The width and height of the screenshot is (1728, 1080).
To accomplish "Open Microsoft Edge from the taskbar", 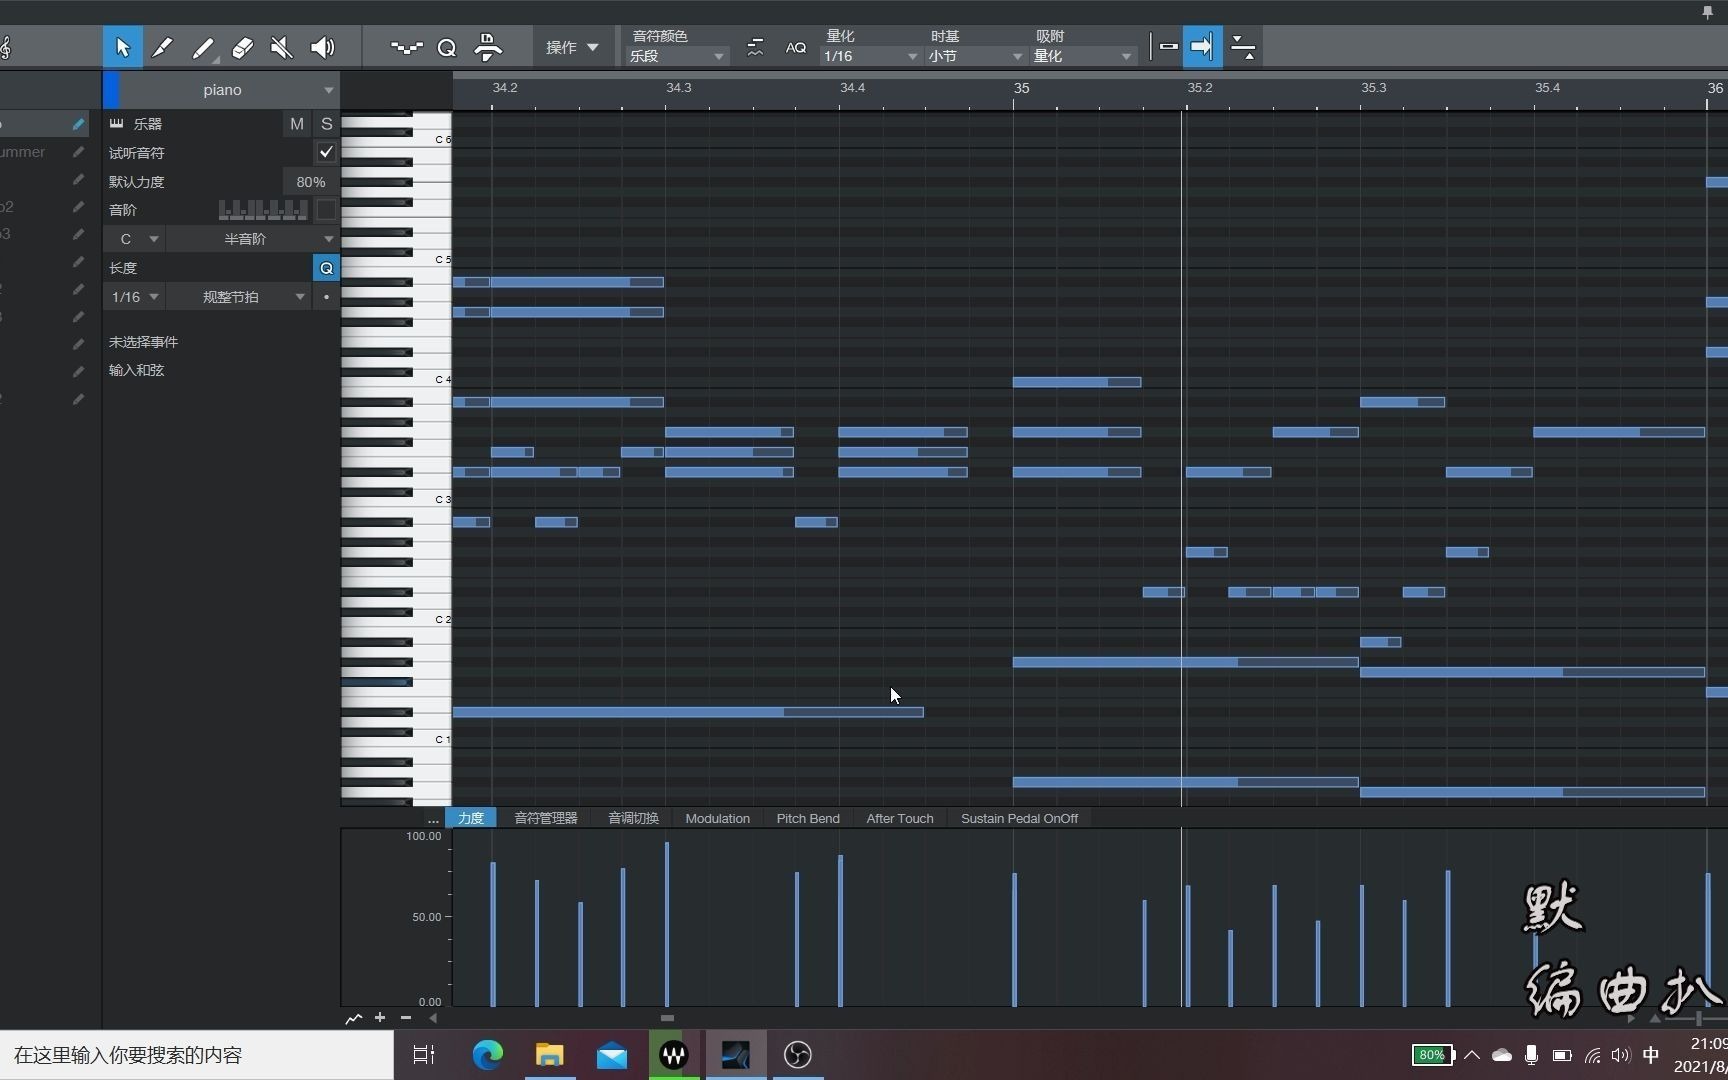I will click(x=488, y=1055).
